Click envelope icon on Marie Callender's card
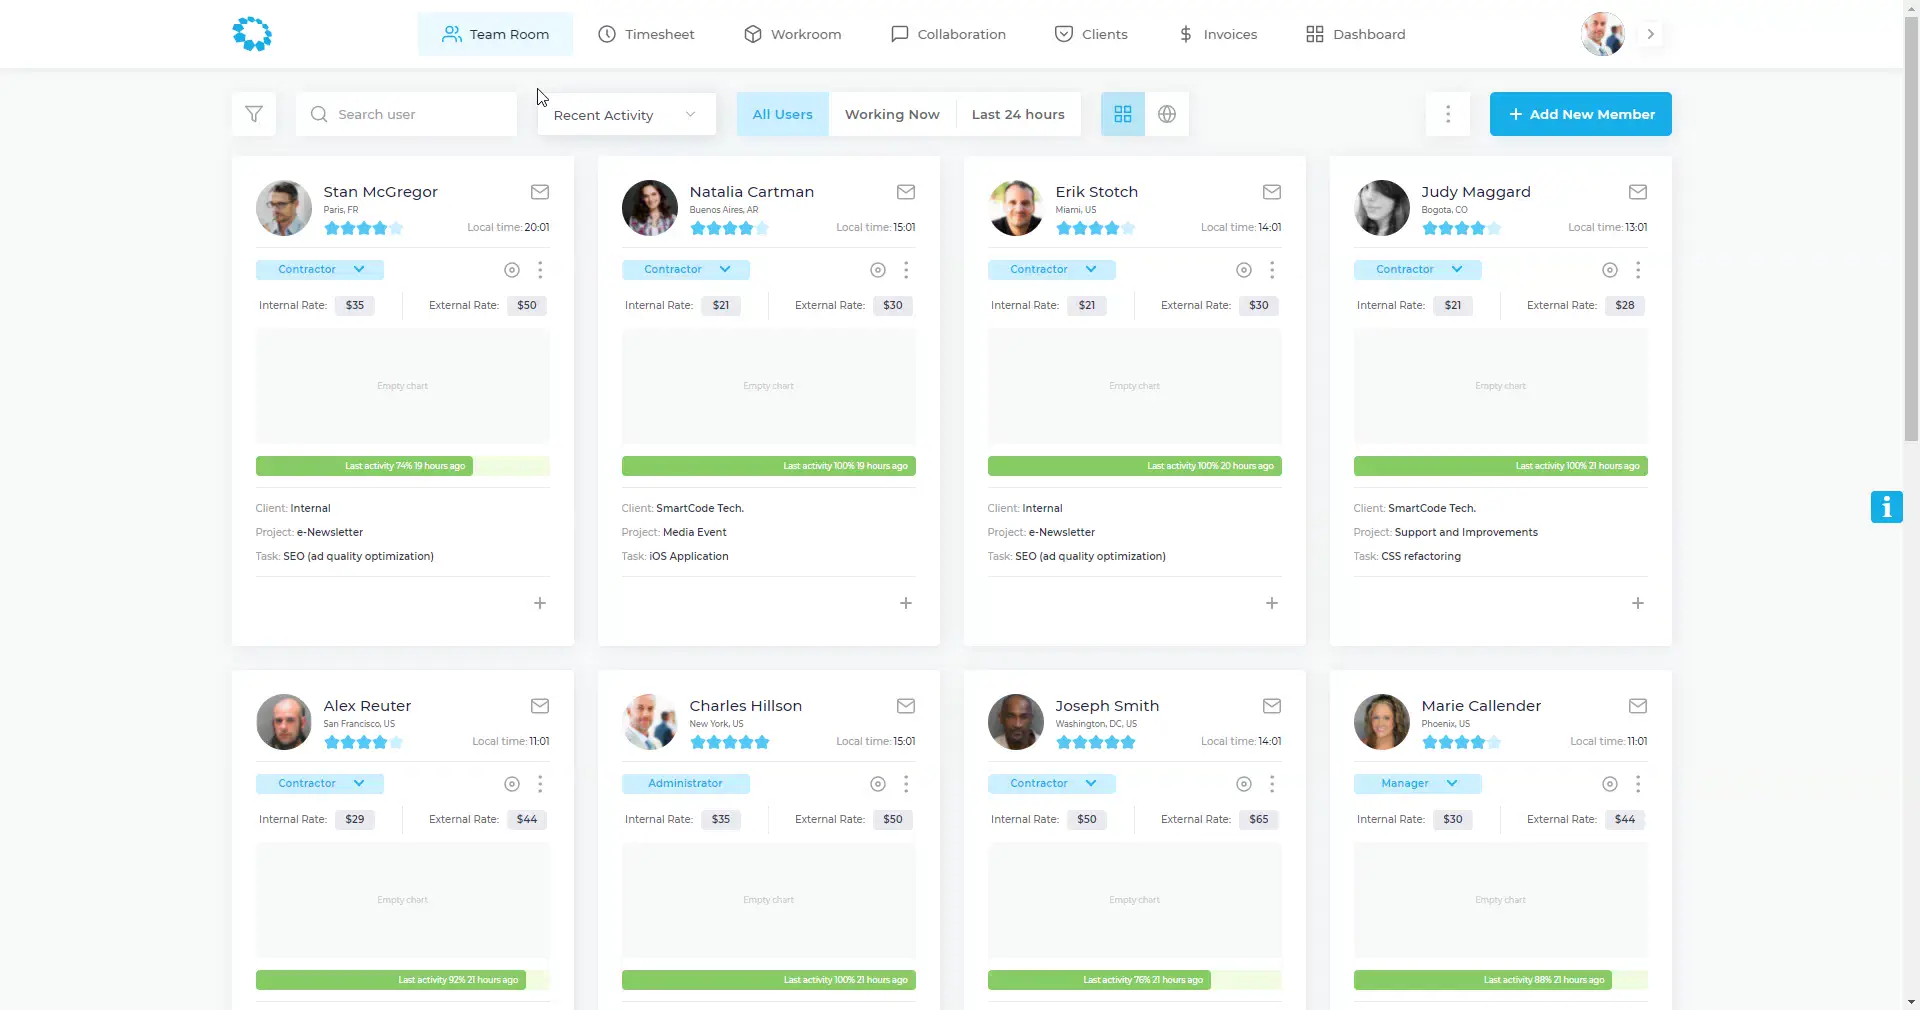Image resolution: width=1920 pixels, height=1010 pixels. (1637, 706)
